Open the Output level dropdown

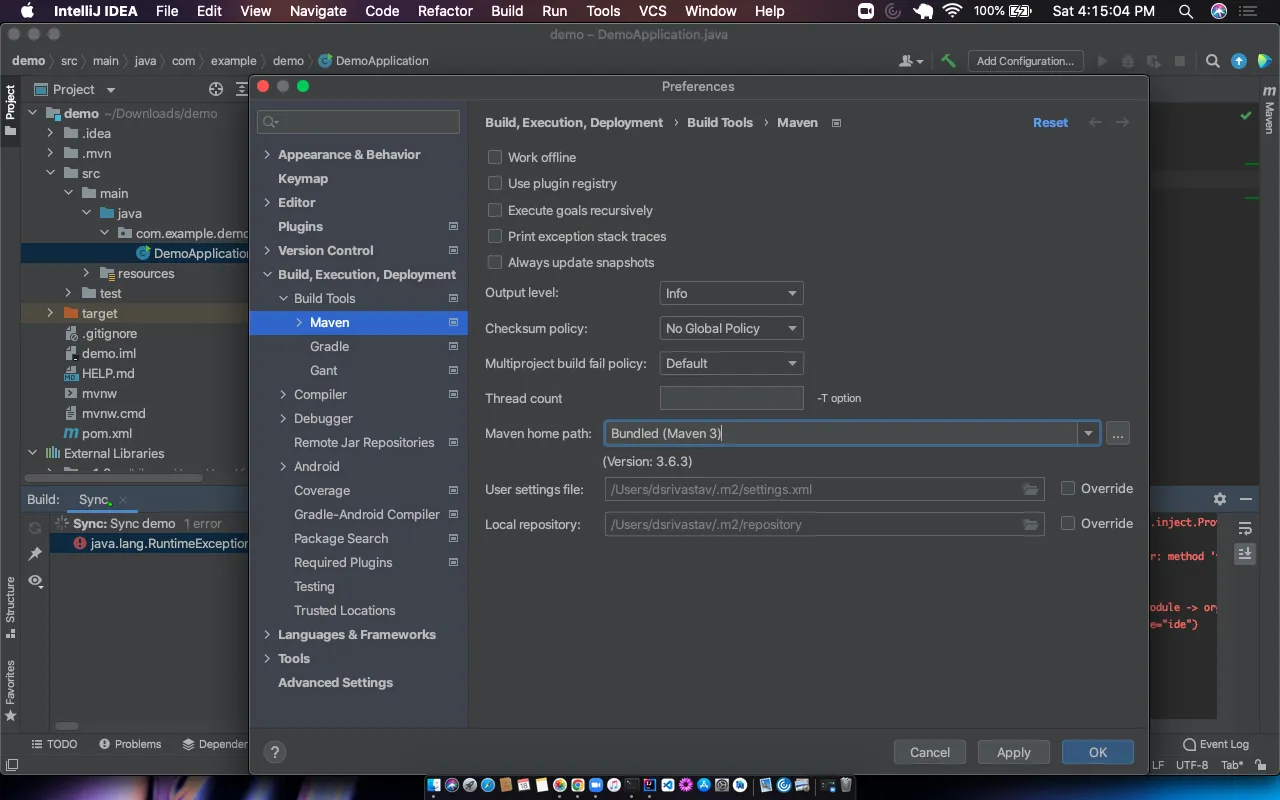click(x=732, y=293)
